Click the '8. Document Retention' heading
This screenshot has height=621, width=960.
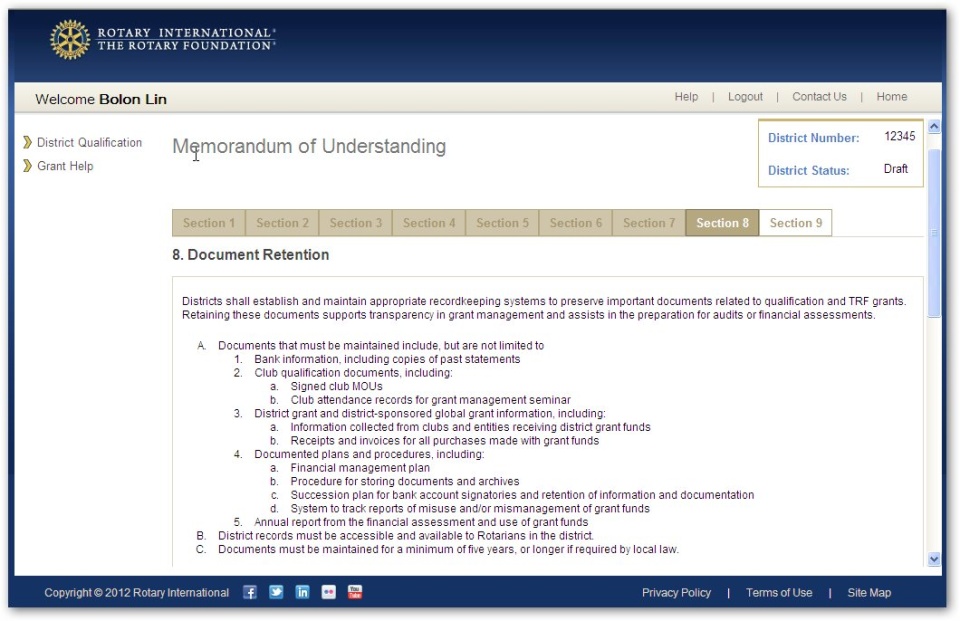coord(250,255)
